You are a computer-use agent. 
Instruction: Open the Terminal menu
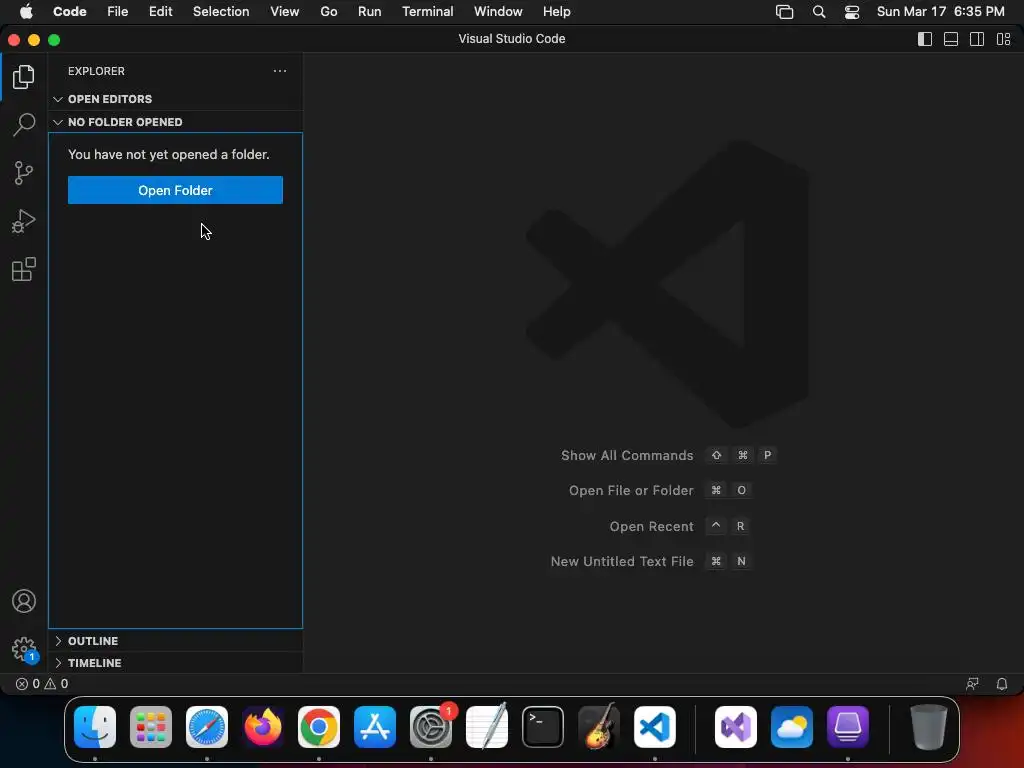[x=428, y=12]
